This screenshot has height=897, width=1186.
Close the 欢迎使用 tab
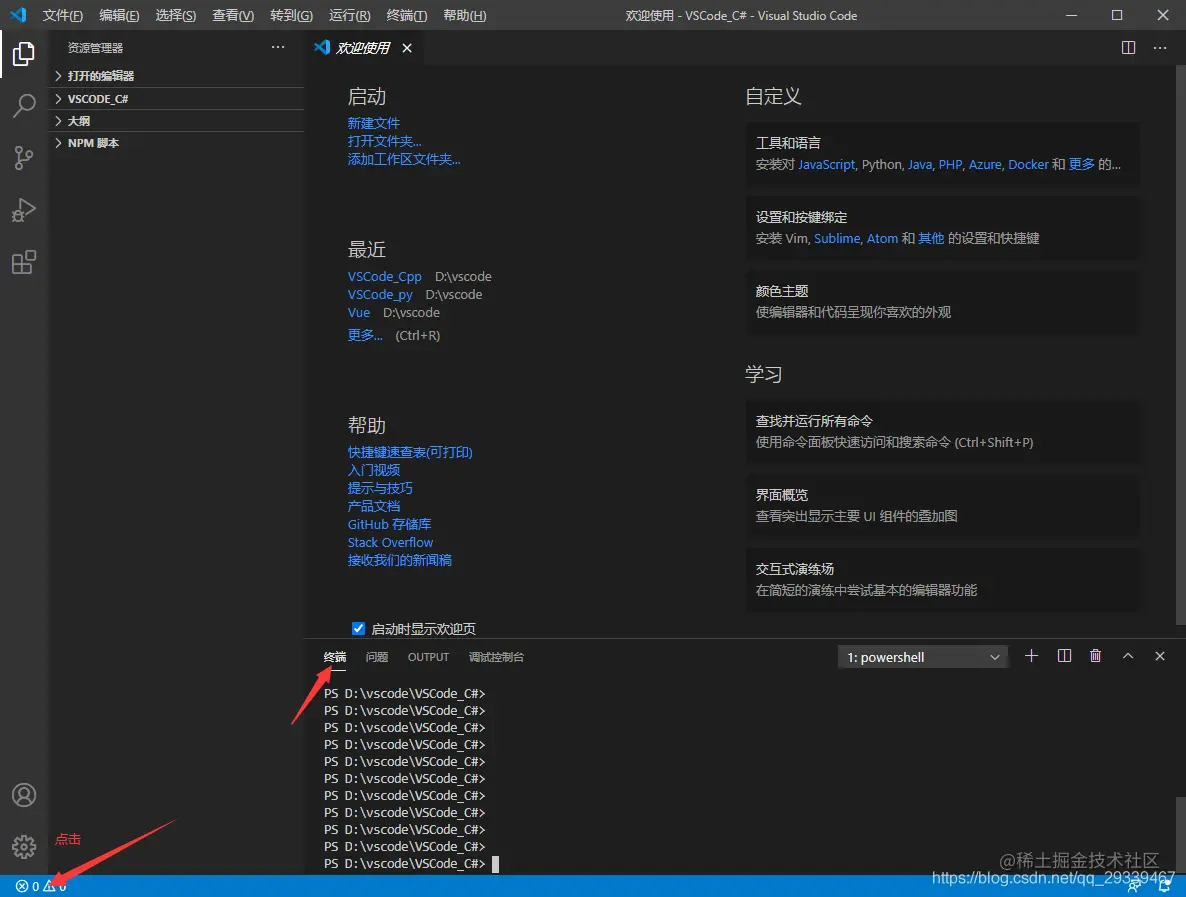[407, 48]
